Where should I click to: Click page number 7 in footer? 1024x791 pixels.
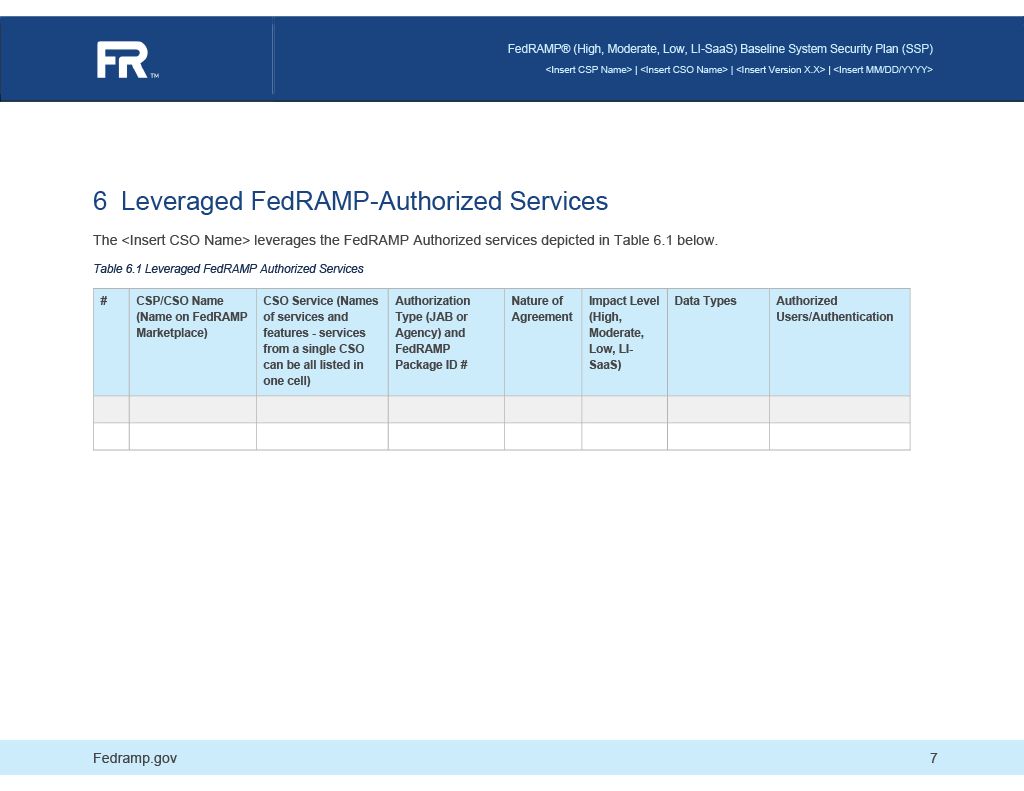(x=932, y=758)
